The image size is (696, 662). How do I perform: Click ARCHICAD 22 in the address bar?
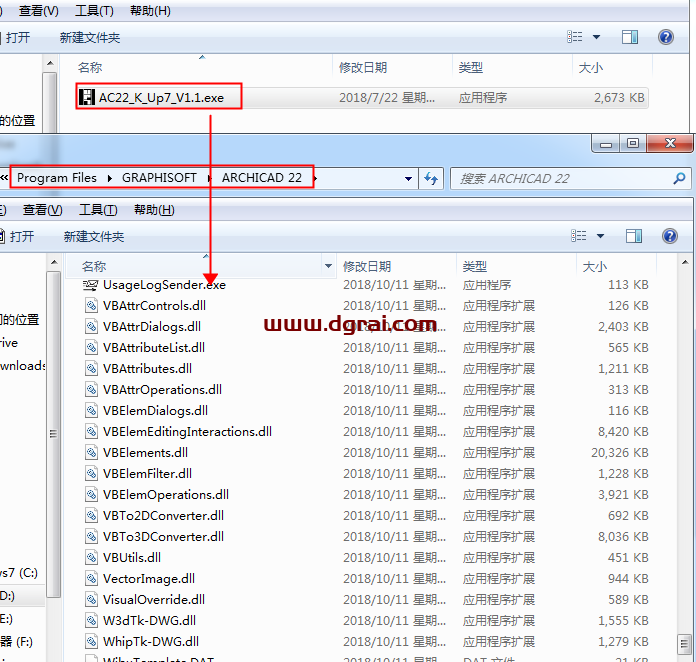click(262, 178)
